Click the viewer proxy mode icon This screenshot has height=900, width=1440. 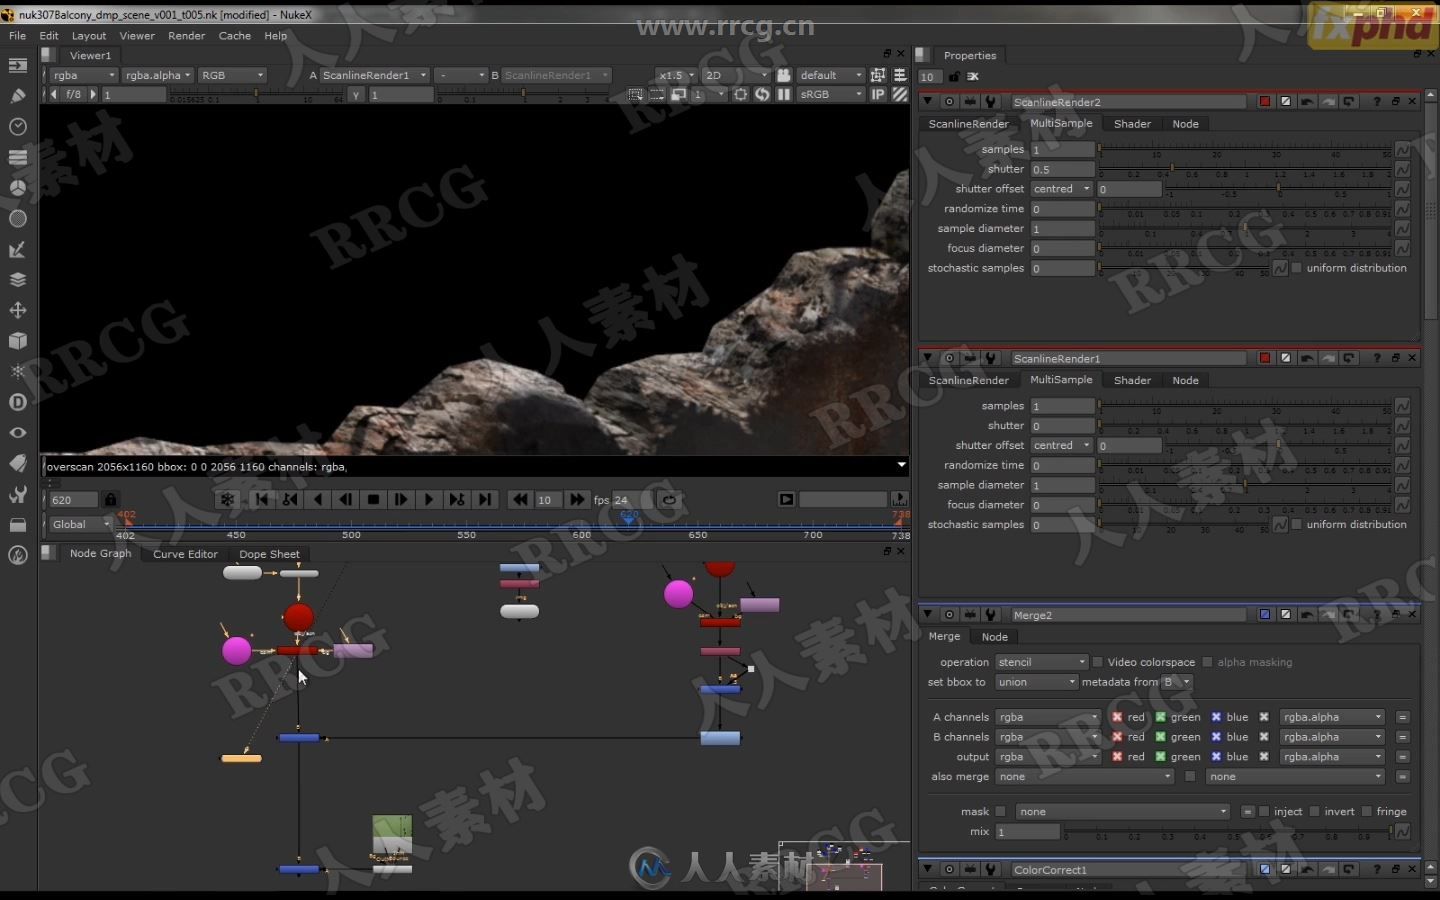pos(679,94)
